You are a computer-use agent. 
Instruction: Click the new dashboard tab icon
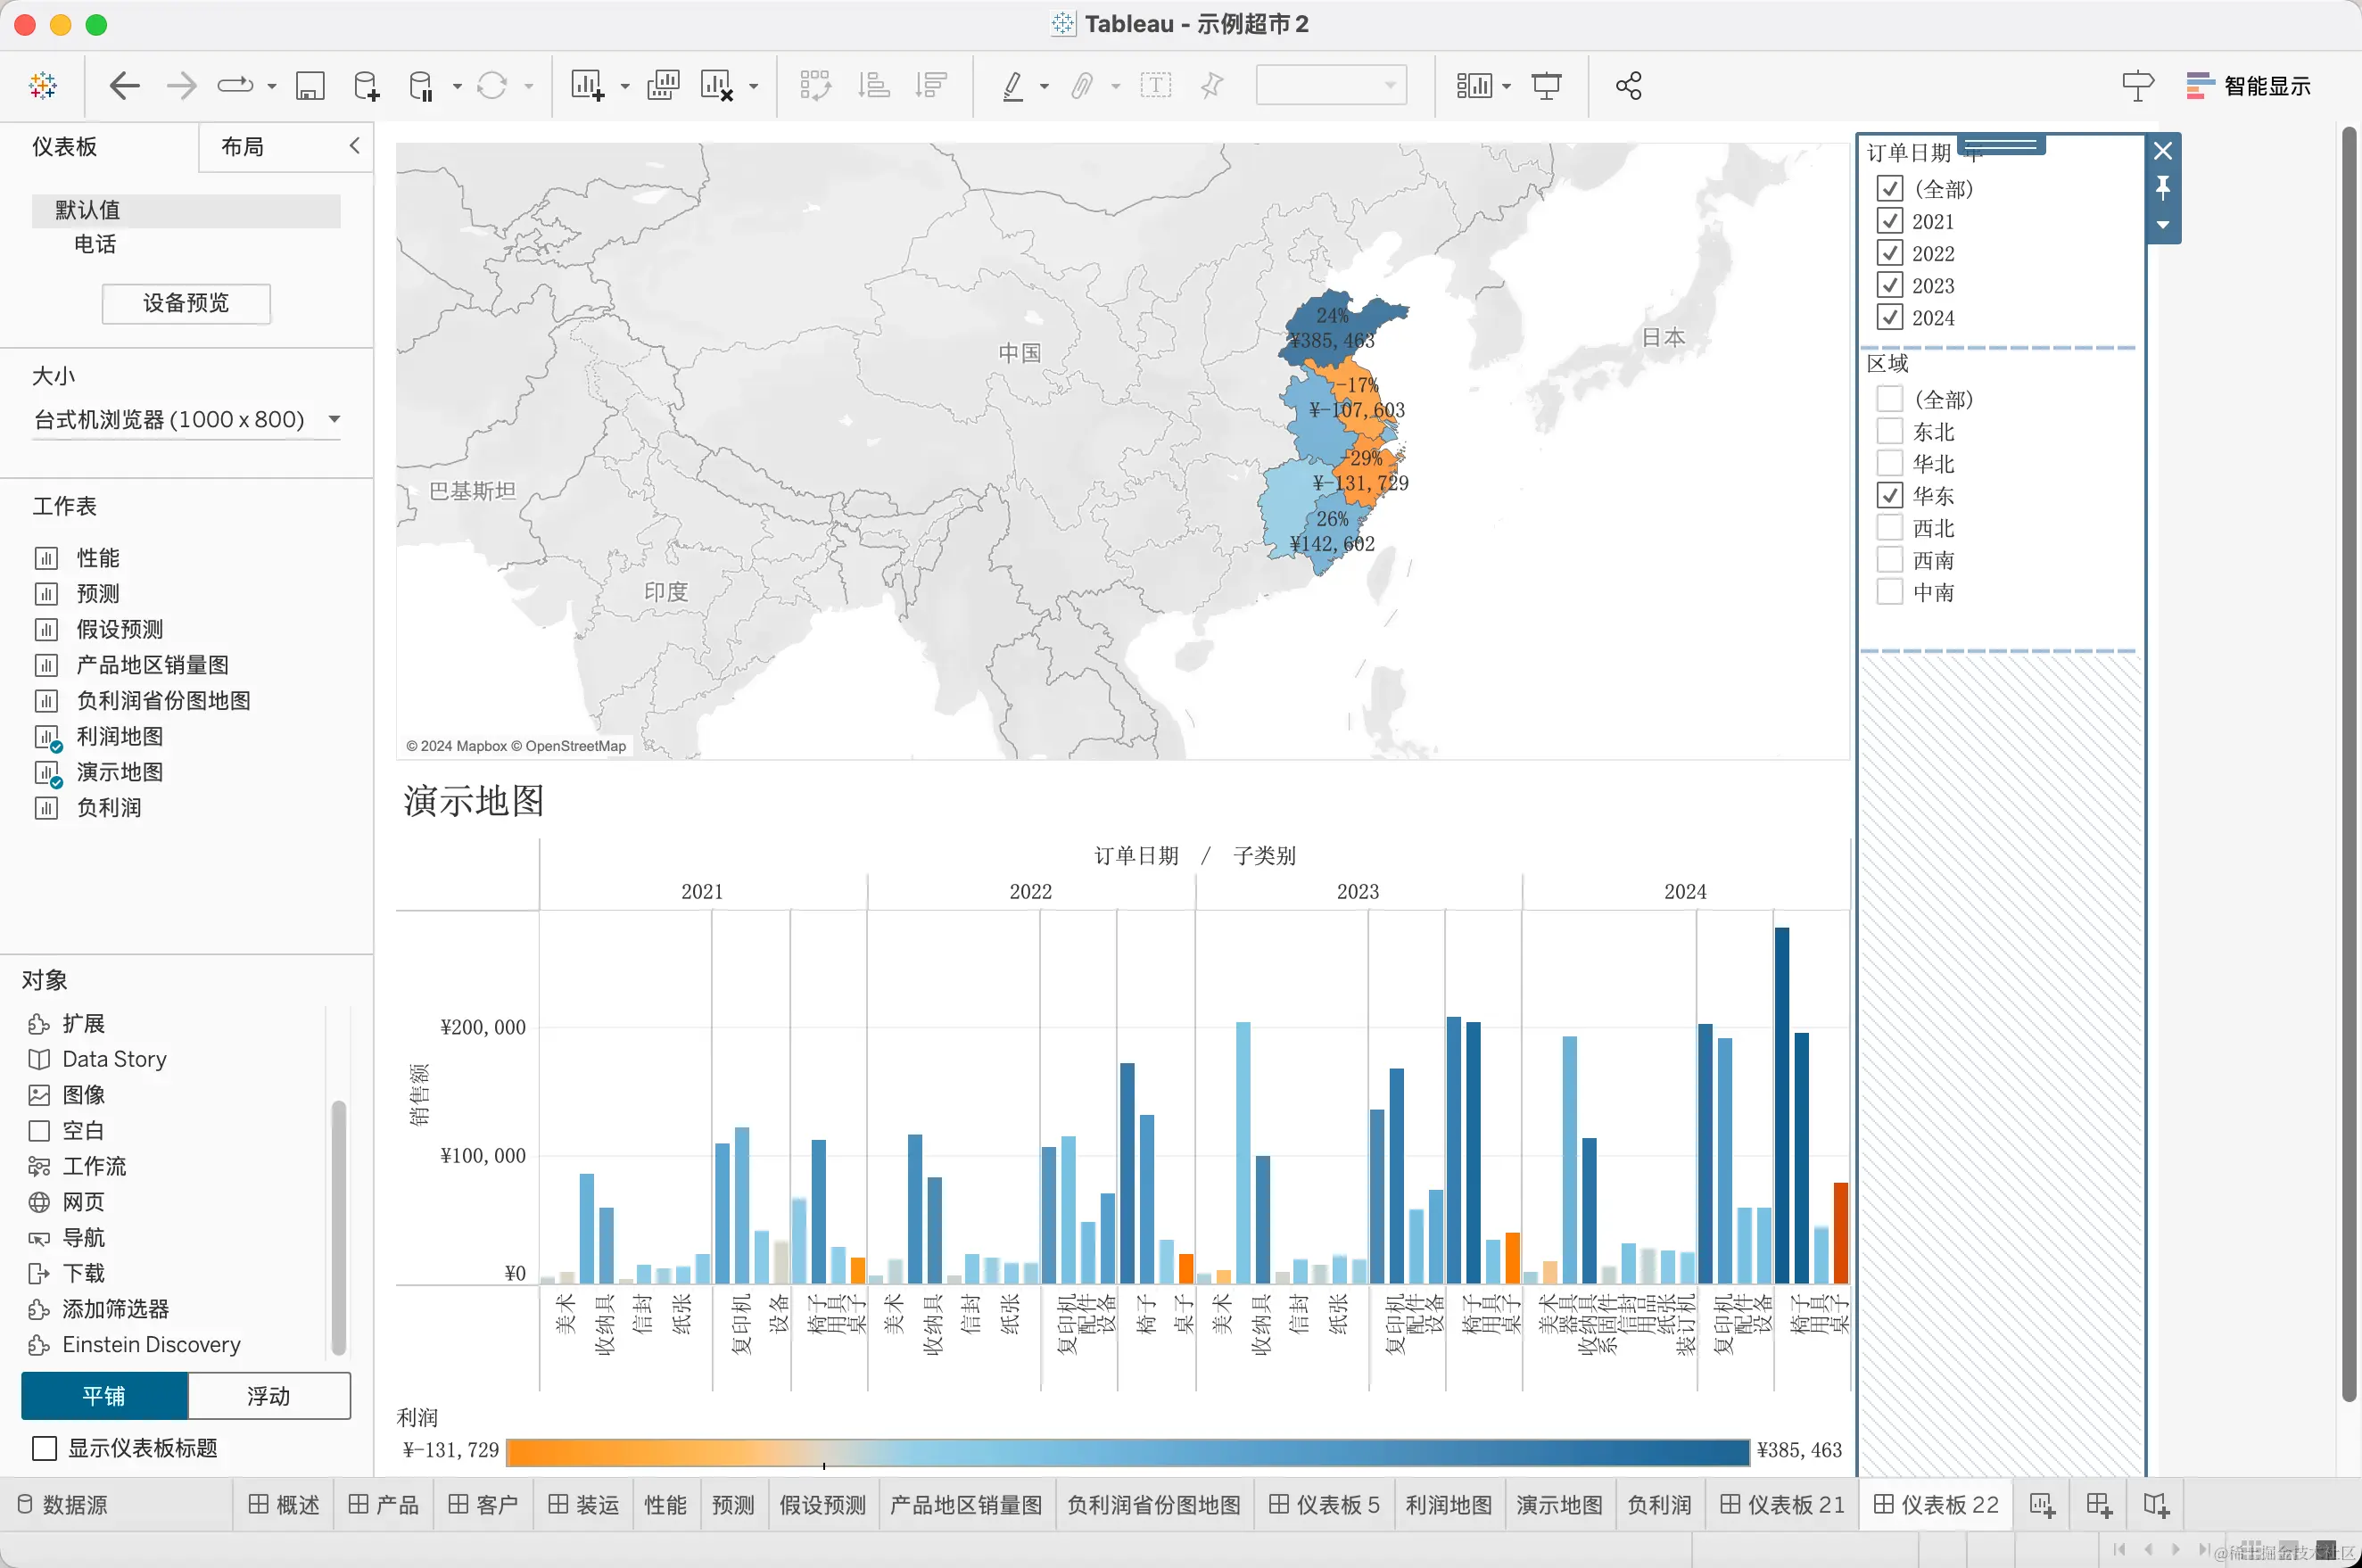tap(2098, 1505)
